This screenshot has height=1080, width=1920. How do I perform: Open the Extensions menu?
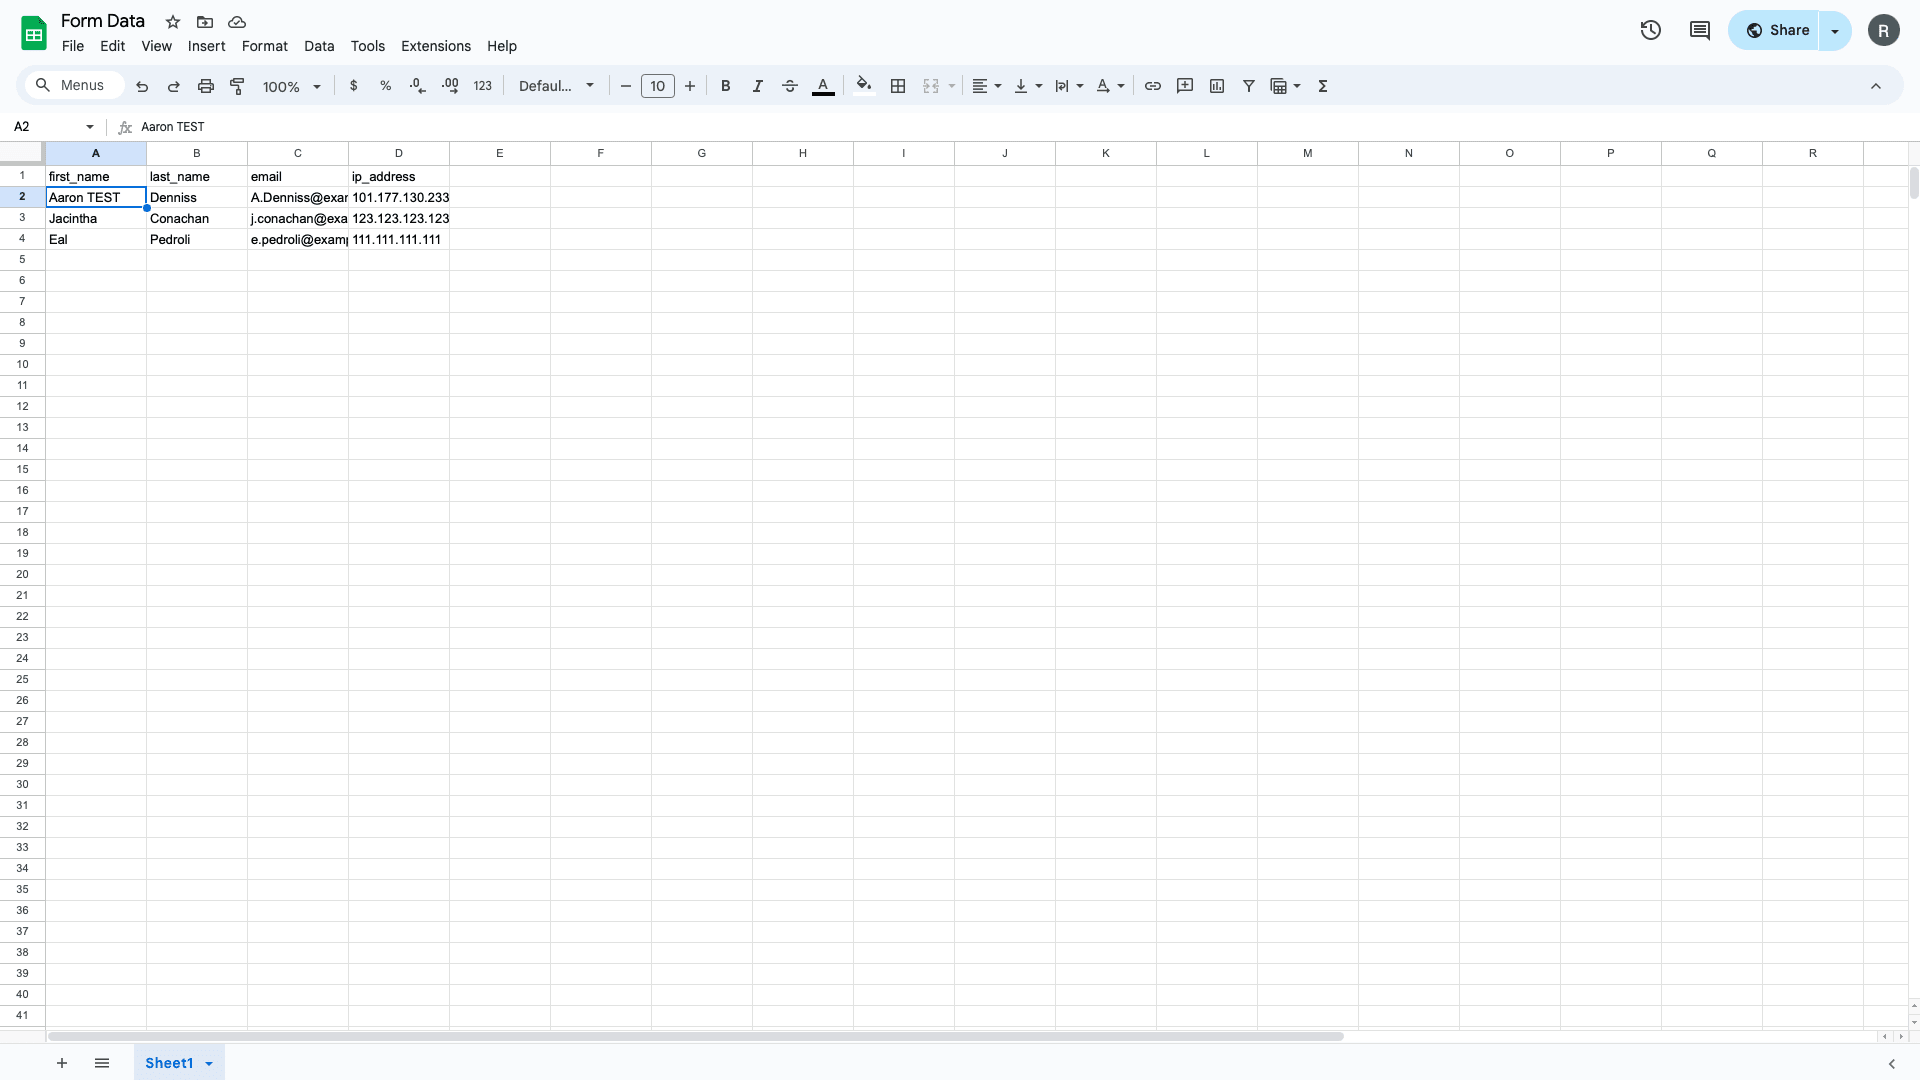[x=435, y=46]
